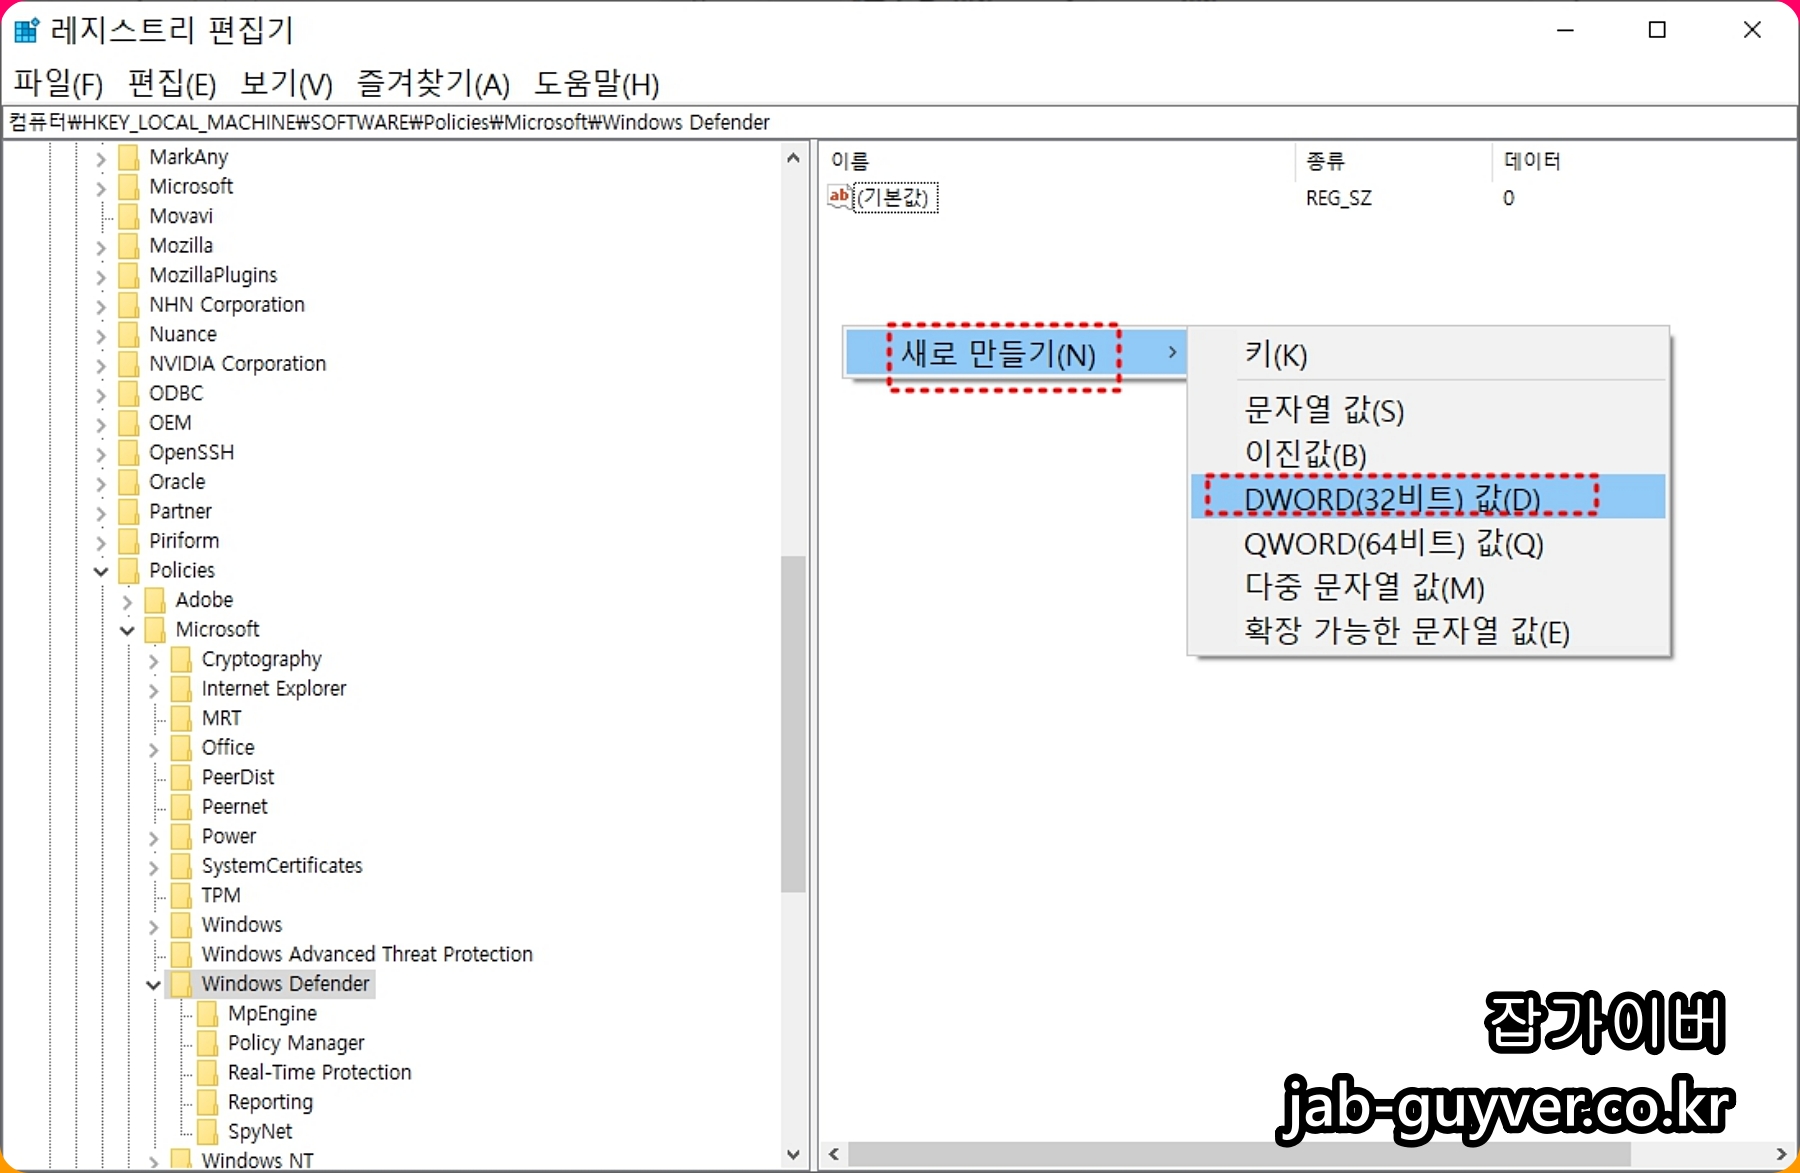This screenshot has height=1173, width=1800.
Task: Click the 이름 column header
Action: [x=1058, y=161]
